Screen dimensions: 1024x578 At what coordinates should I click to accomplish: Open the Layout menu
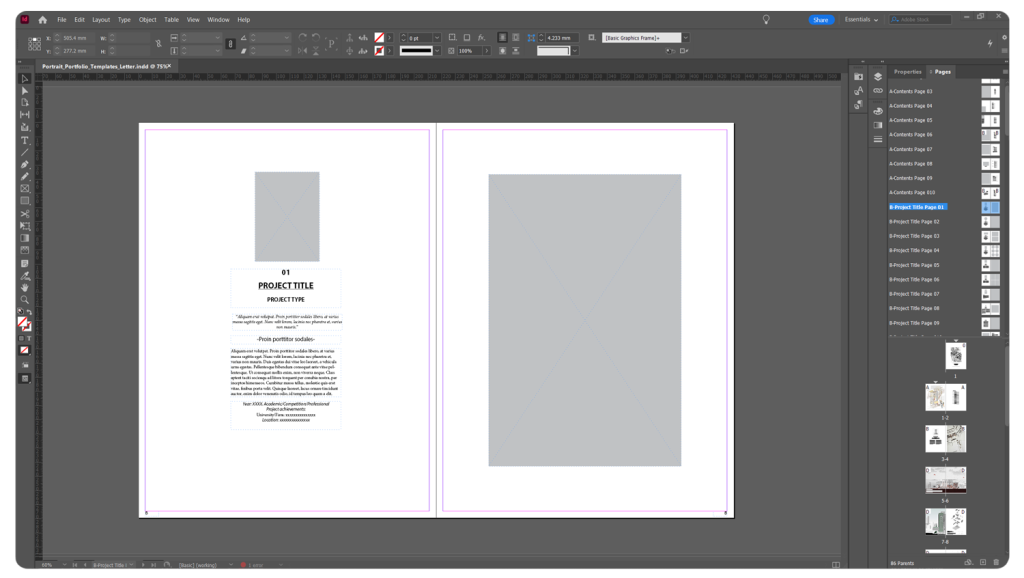point(101,20)
